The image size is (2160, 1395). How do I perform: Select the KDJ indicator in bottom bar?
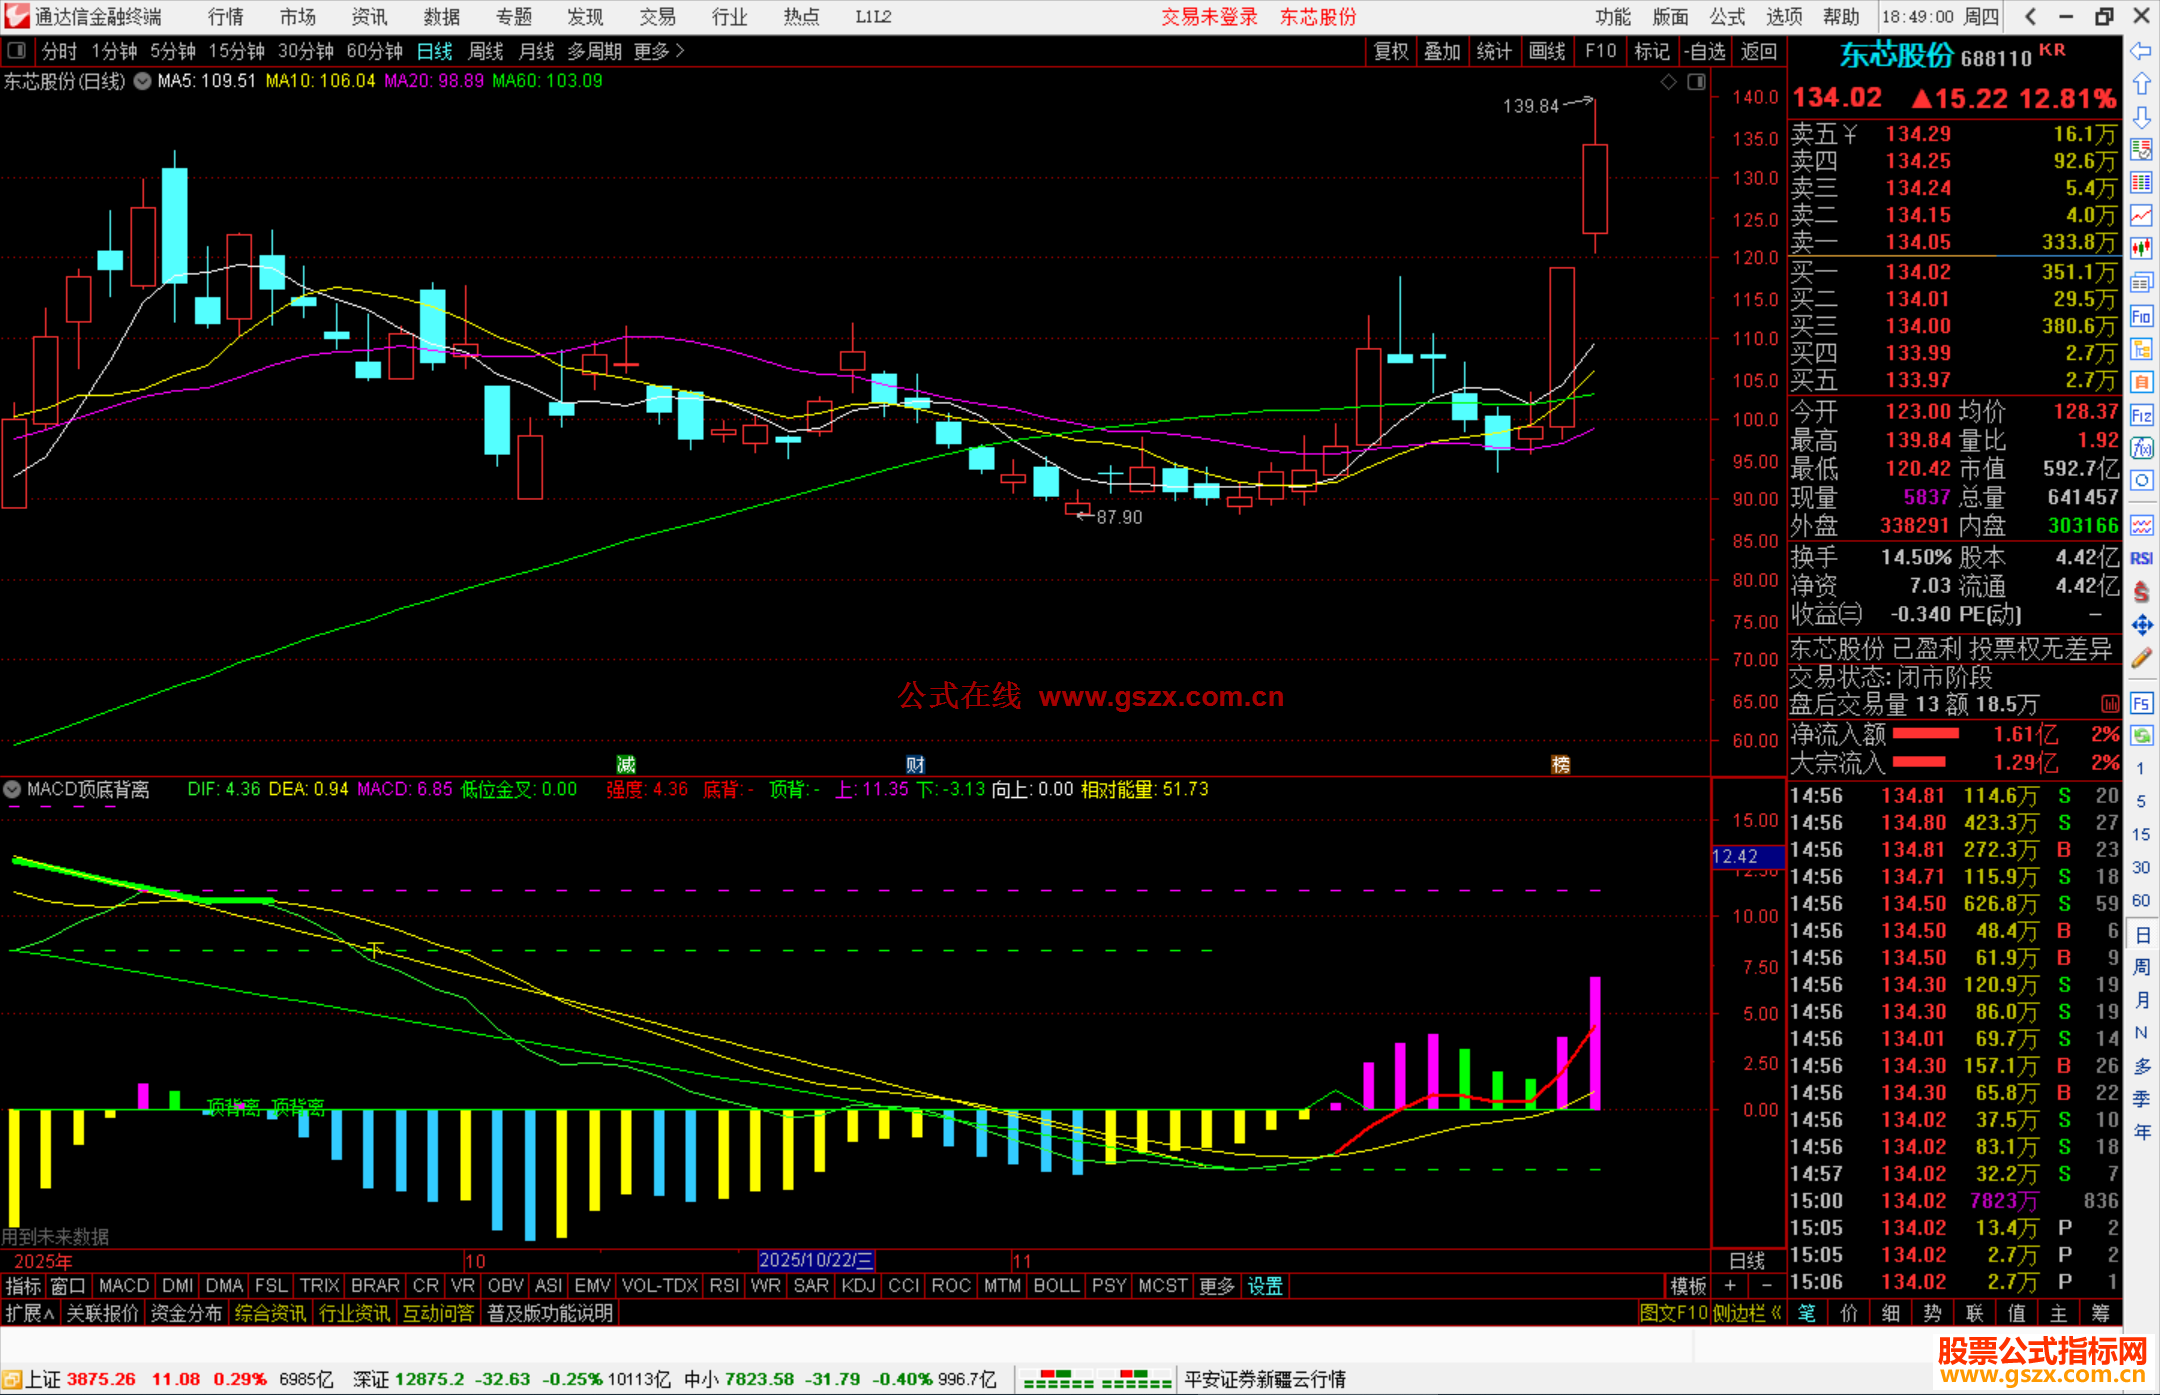858,1286
